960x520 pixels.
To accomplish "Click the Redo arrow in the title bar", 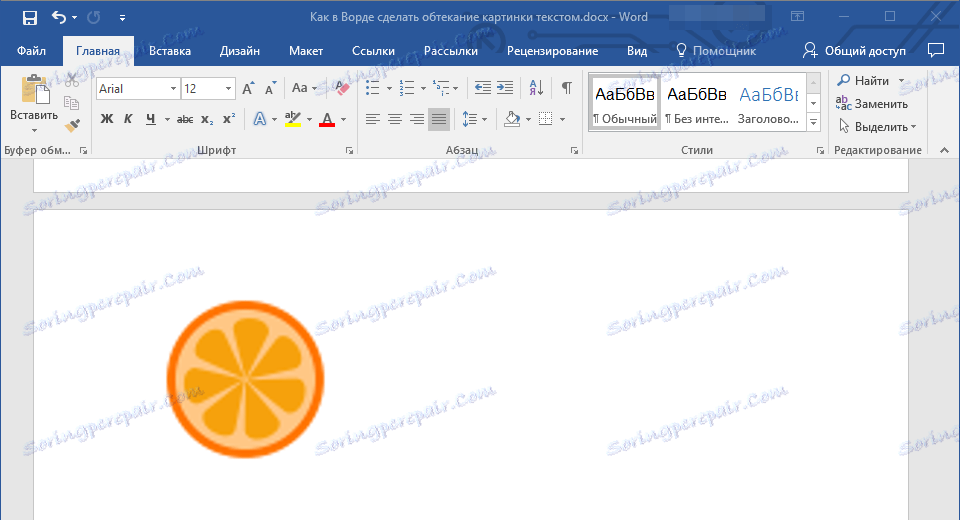I will point(94,18).
